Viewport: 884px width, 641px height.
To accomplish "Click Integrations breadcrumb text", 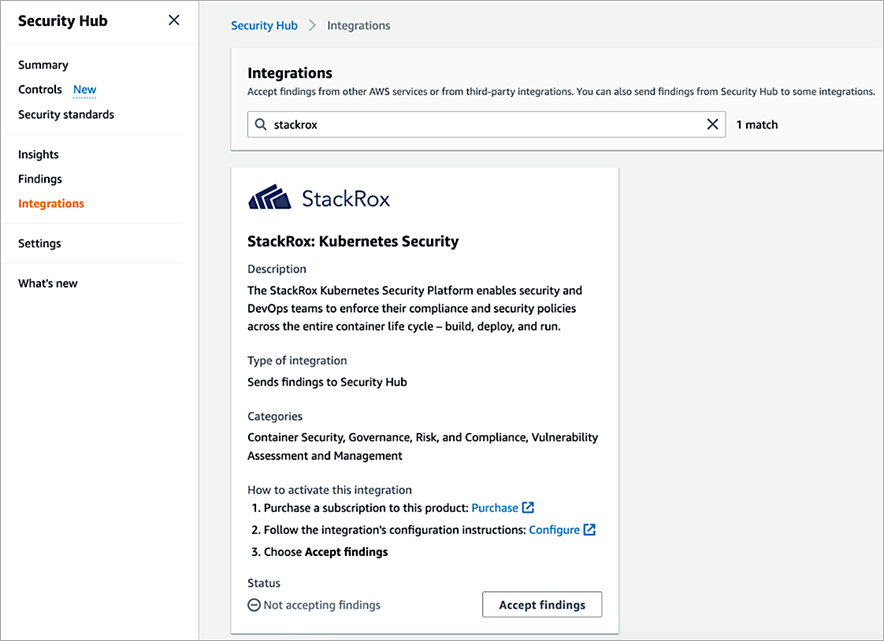I will point(359,25).
